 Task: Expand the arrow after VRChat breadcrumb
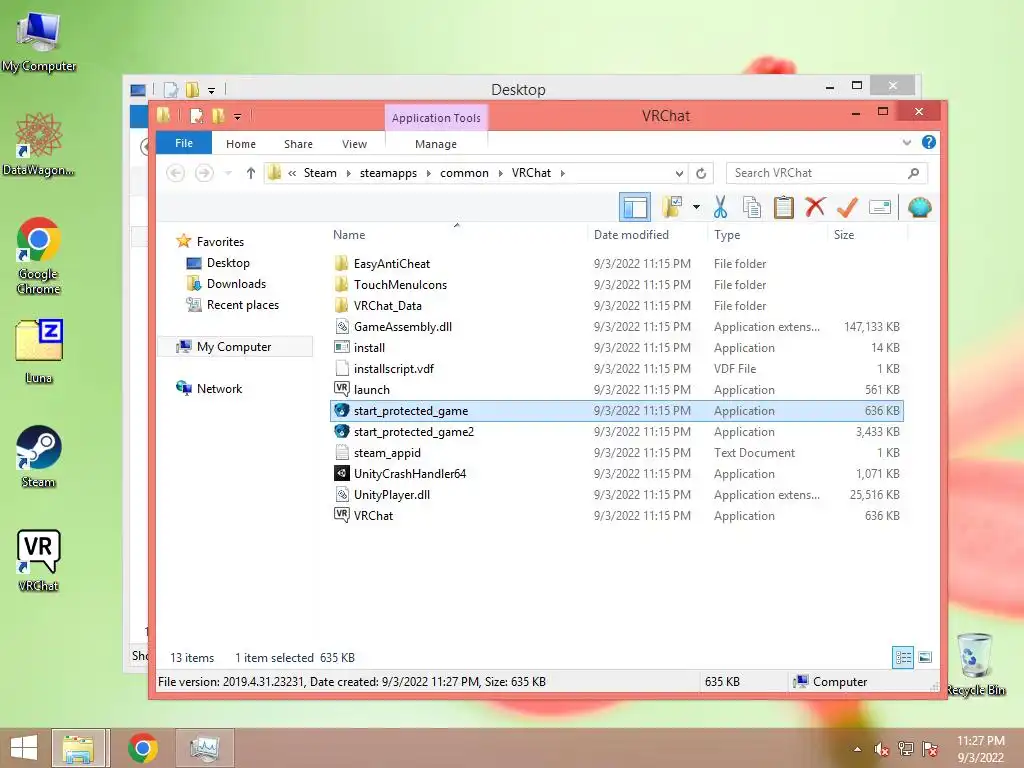562,173
